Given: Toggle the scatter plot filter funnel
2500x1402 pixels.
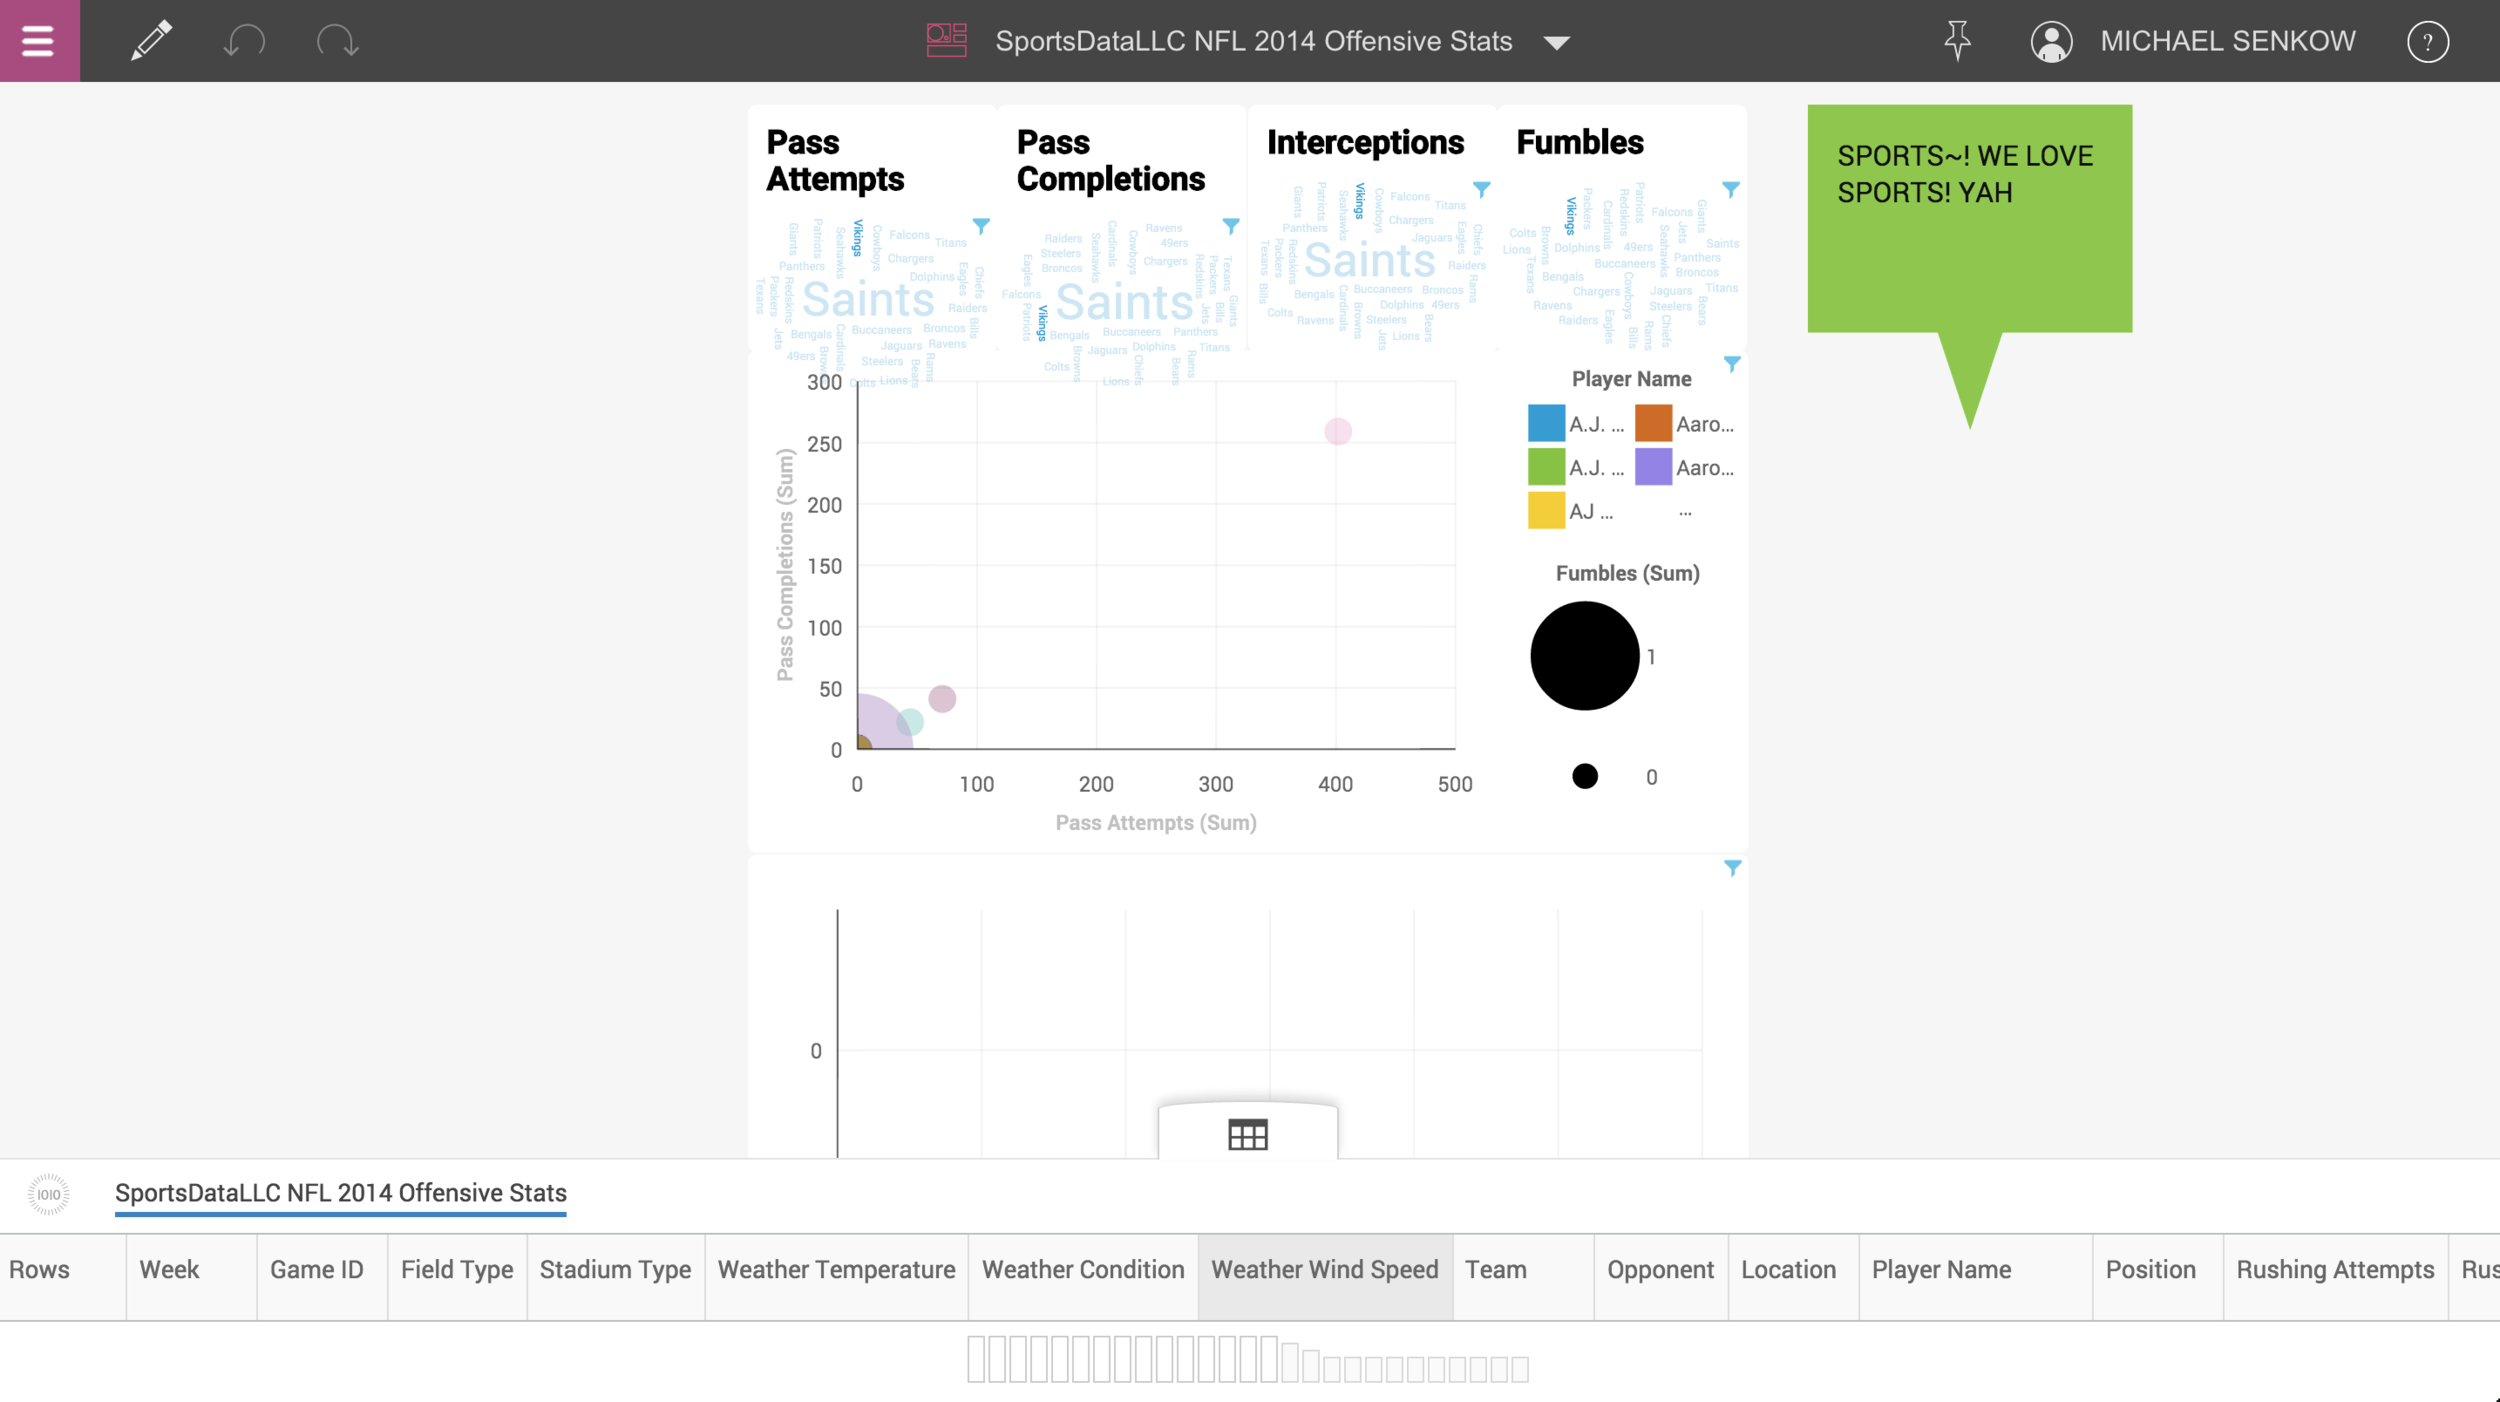Looking at the screenshot, I should click(x=1732, y=868).
